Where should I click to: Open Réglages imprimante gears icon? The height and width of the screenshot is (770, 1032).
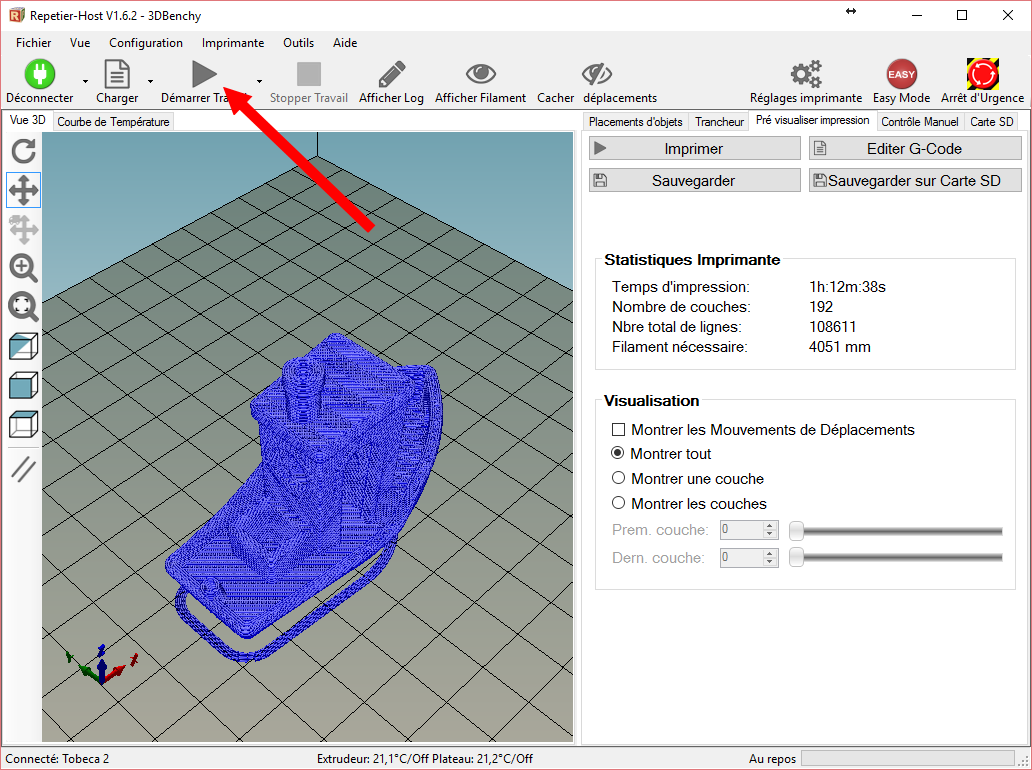(805, 74)
